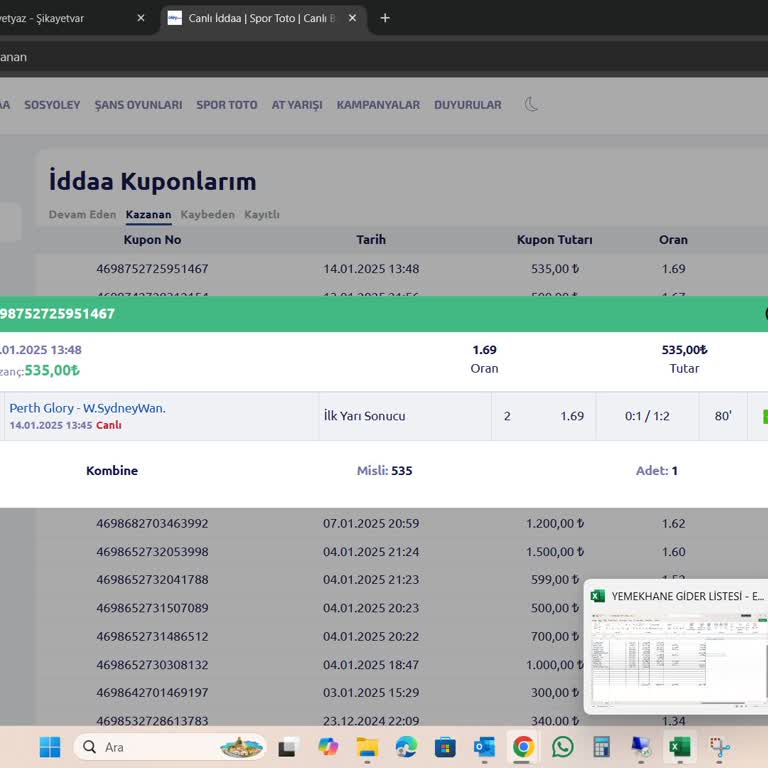Switch to the Devam Eden coupons tab
The width and height of the screenshot is (768, 768).
pos(82,215)
